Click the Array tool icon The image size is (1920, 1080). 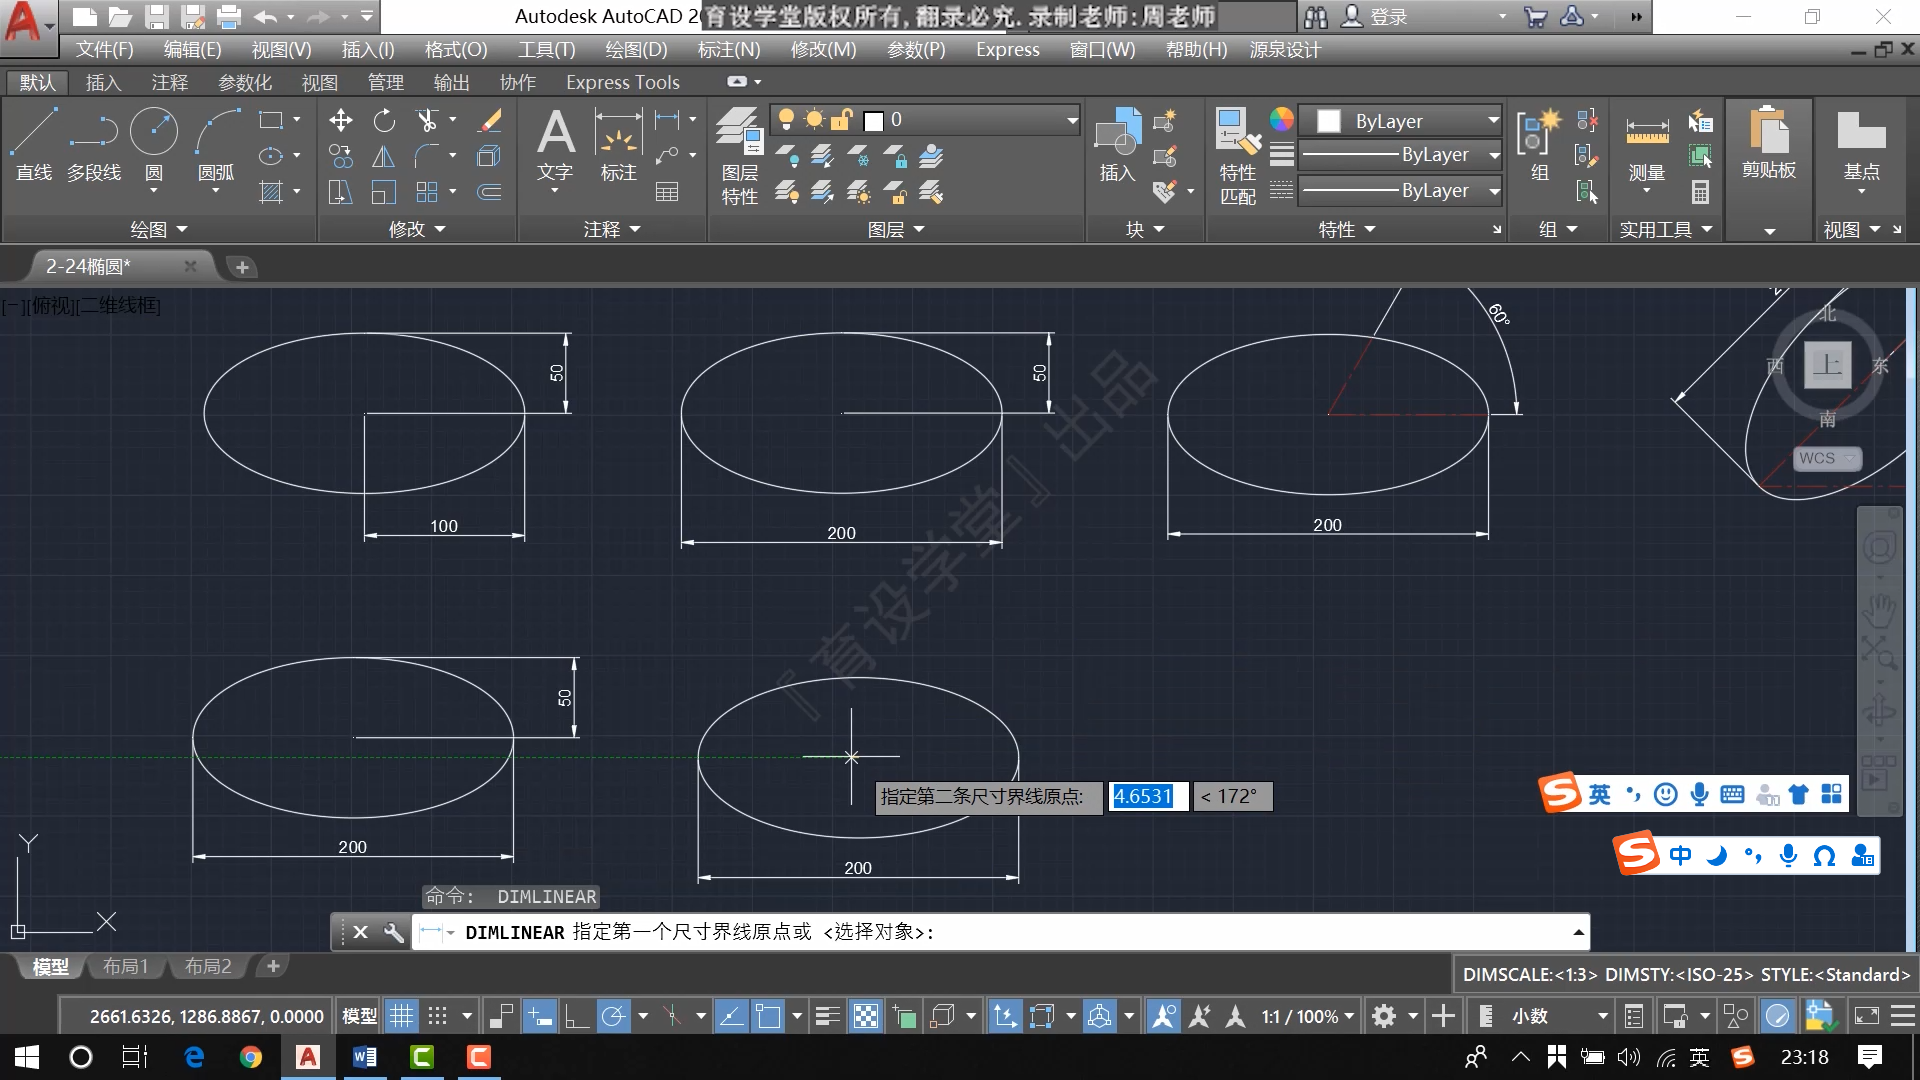point(428,192)
